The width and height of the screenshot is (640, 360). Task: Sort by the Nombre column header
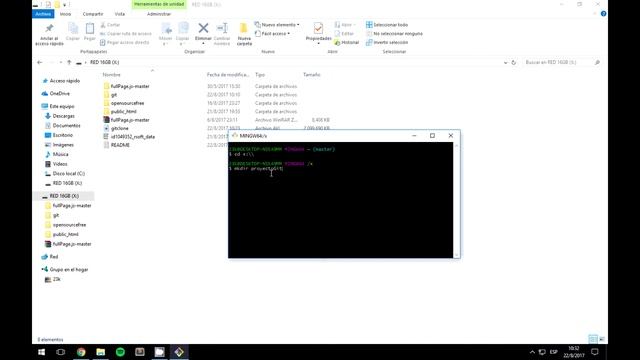pos(111,75)
